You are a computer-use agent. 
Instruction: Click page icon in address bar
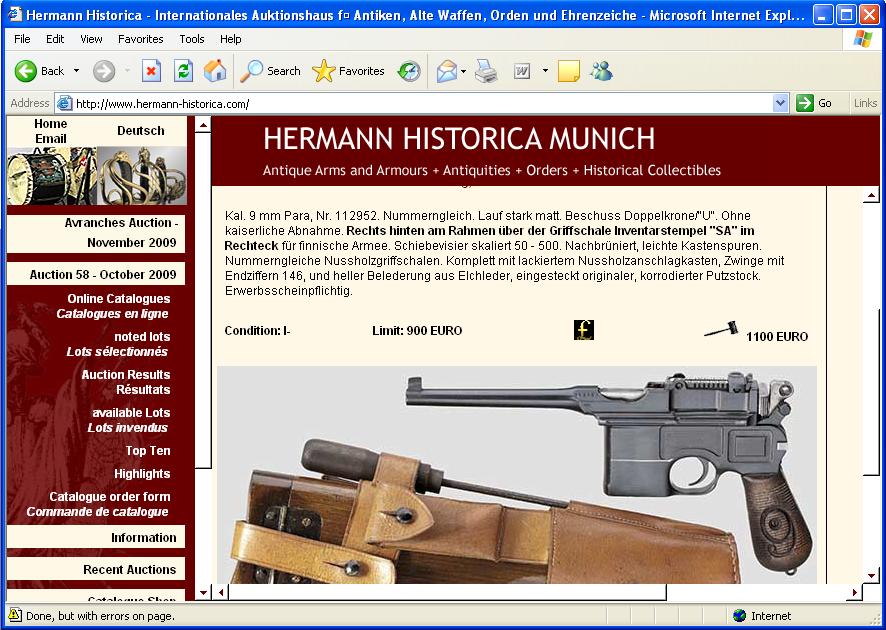[x=65, y=103]
